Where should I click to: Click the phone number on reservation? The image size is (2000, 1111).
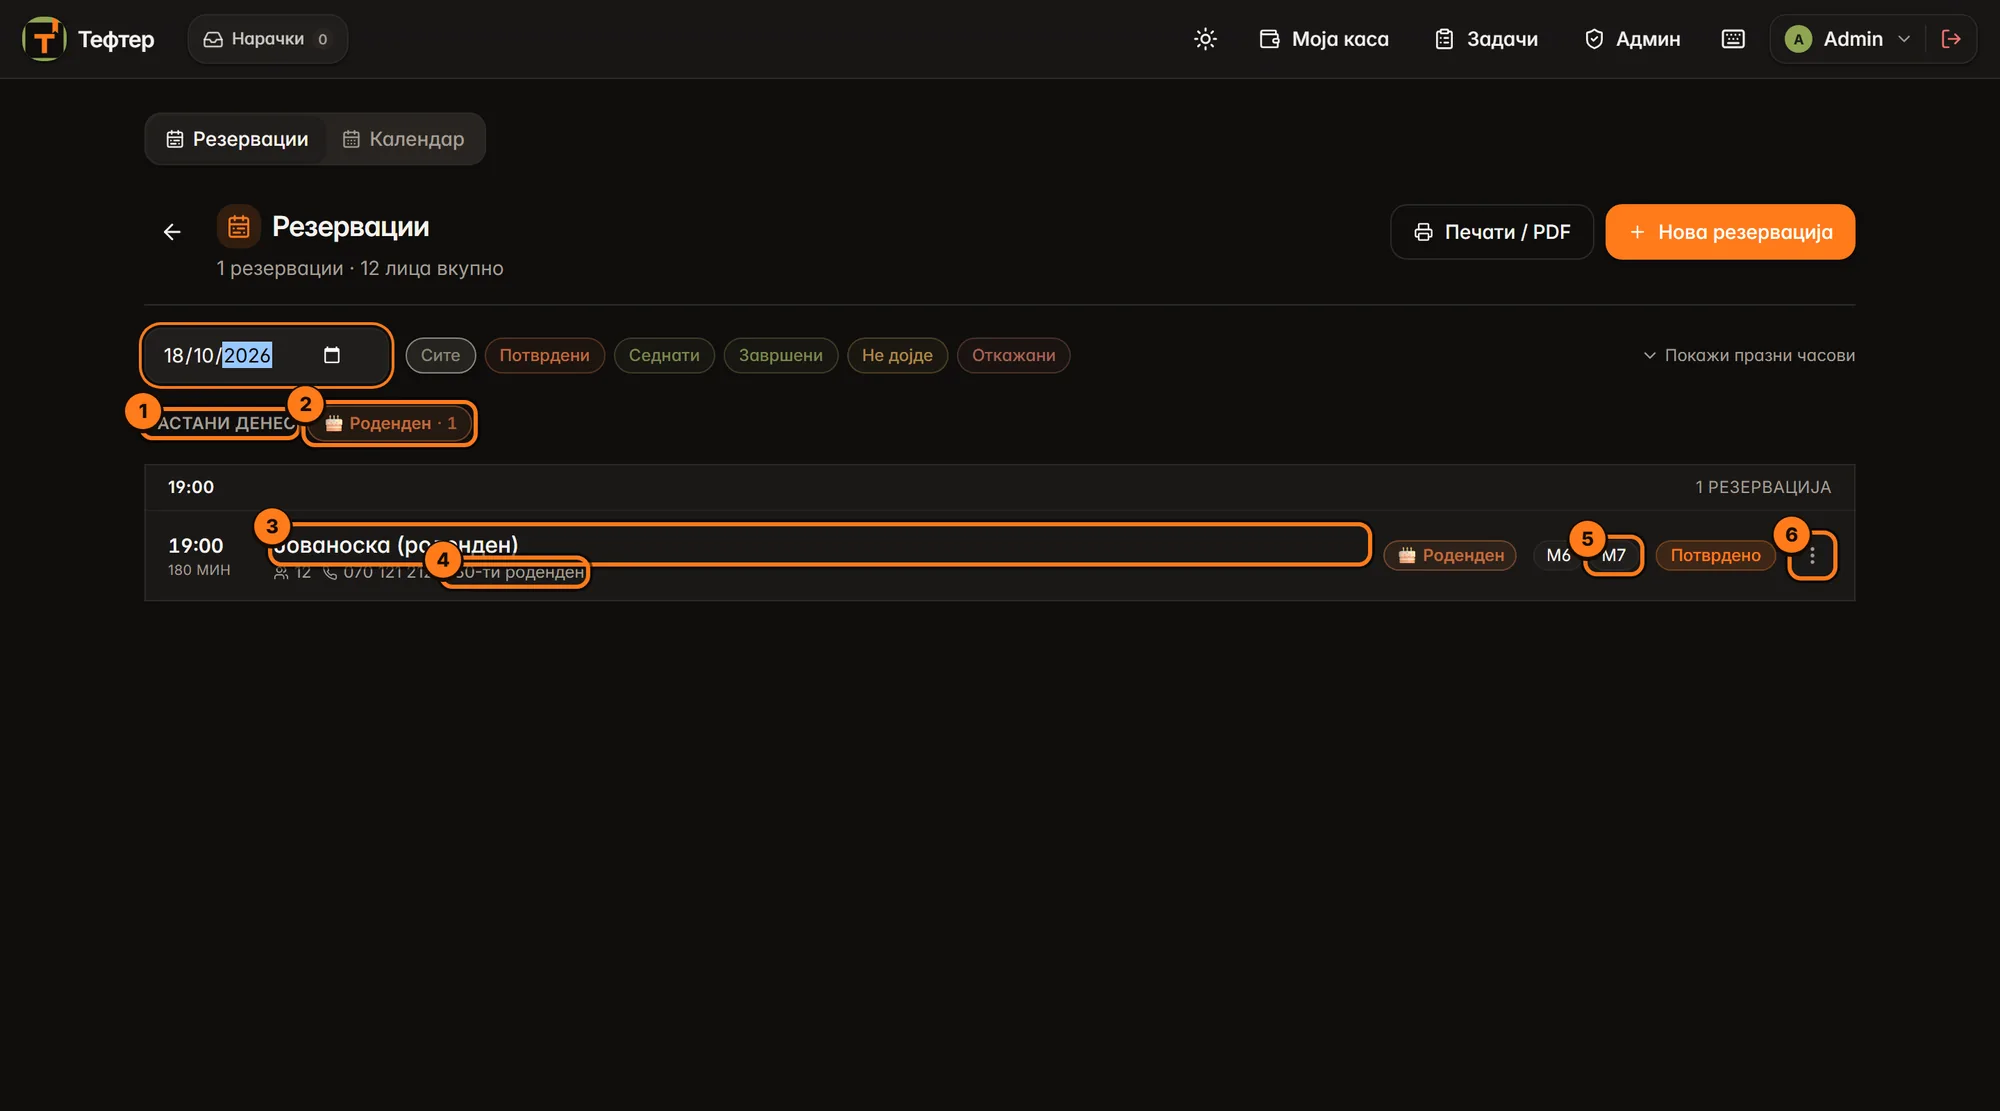click(378, 572)
